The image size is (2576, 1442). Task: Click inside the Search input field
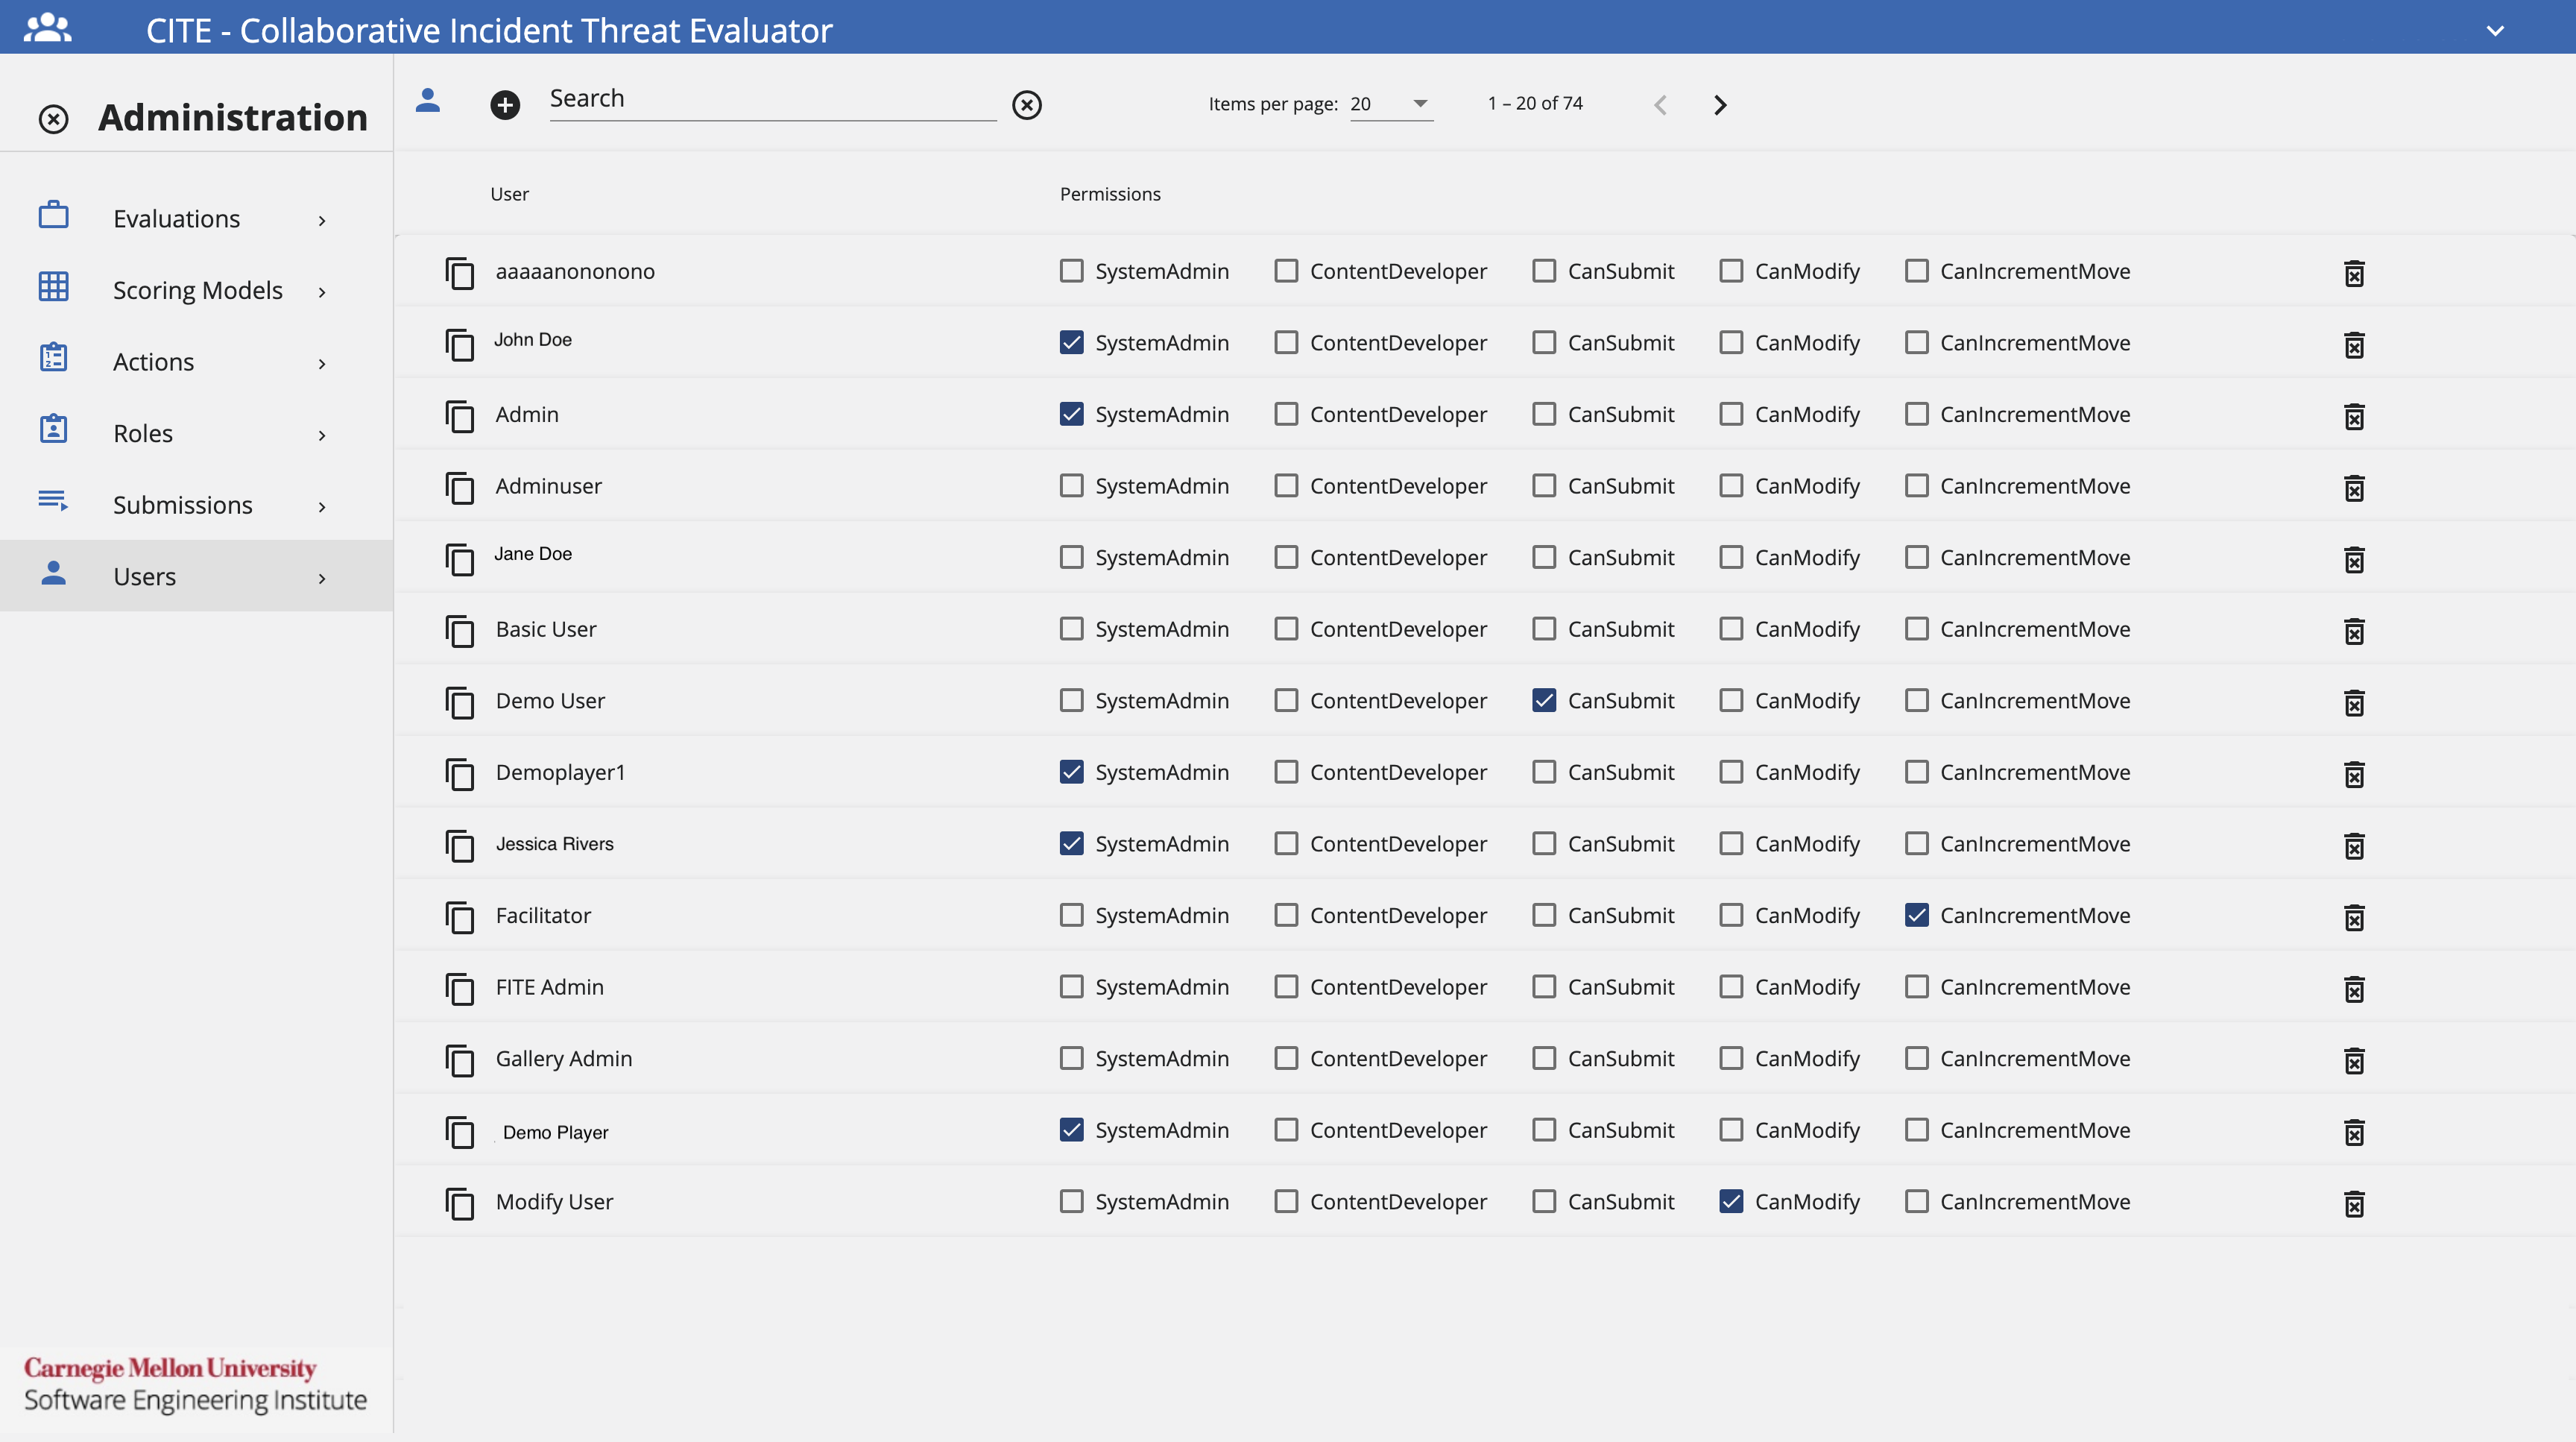pyautogui.click(x=770, y=99)
